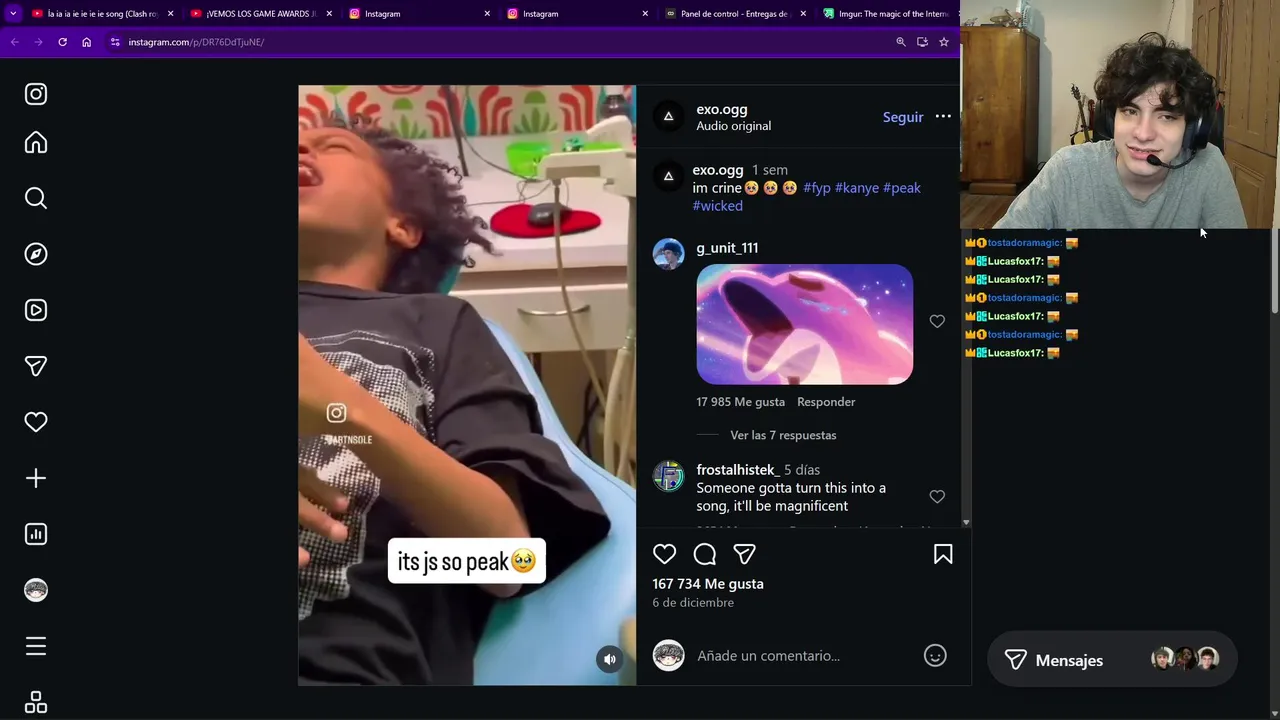This screenshot has height=720, width=1280.
Task: Open the Search magnifier in sidebar
Action: [36, 198]
